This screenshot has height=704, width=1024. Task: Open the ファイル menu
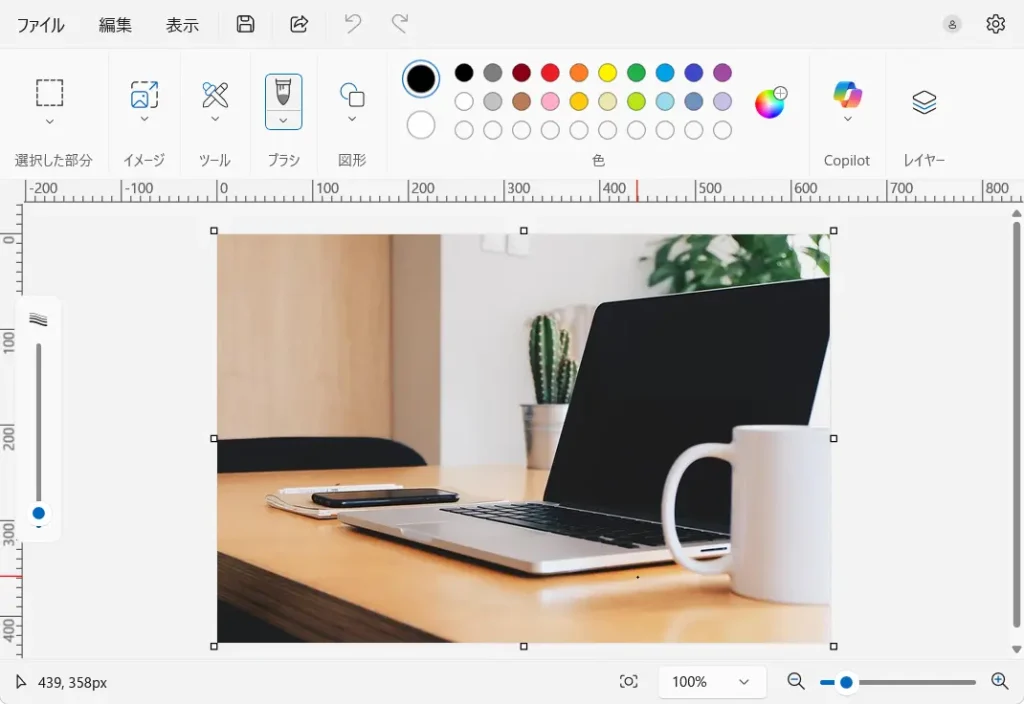pos(40,25)
